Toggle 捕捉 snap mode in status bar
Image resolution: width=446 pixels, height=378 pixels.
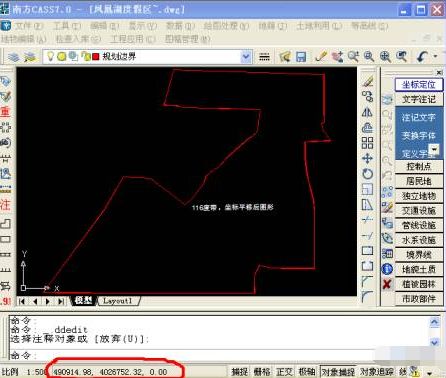pyautogui.click(x=240, y=371)
